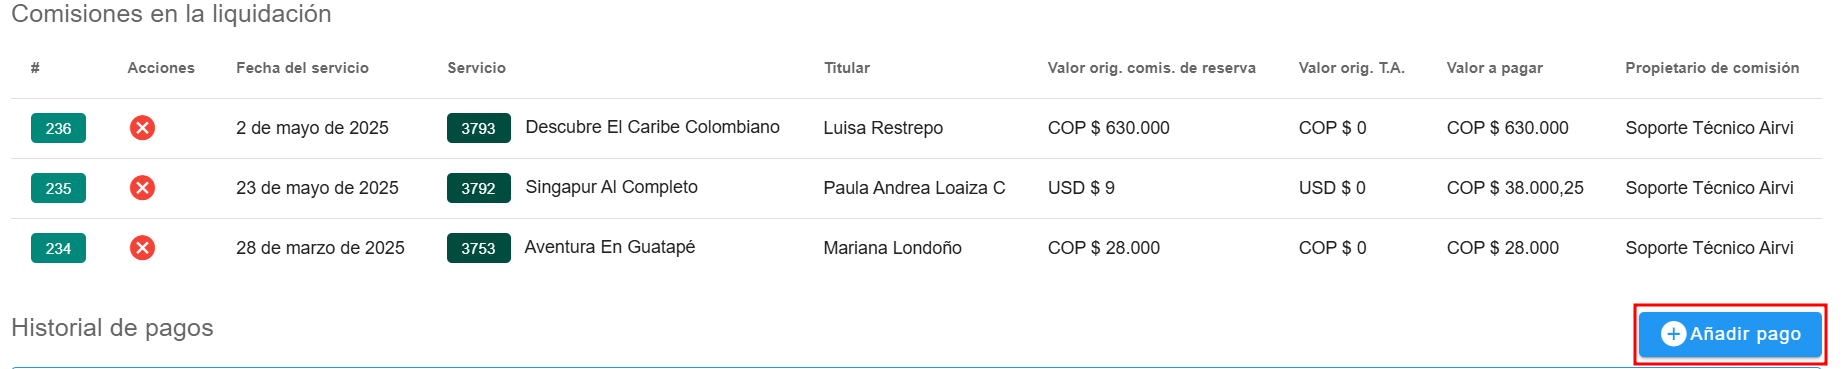This screenshot has height=369, width=1843.
Task: Select titular Paula Andrea Loaiza C
Action: (x=914, y=188)
